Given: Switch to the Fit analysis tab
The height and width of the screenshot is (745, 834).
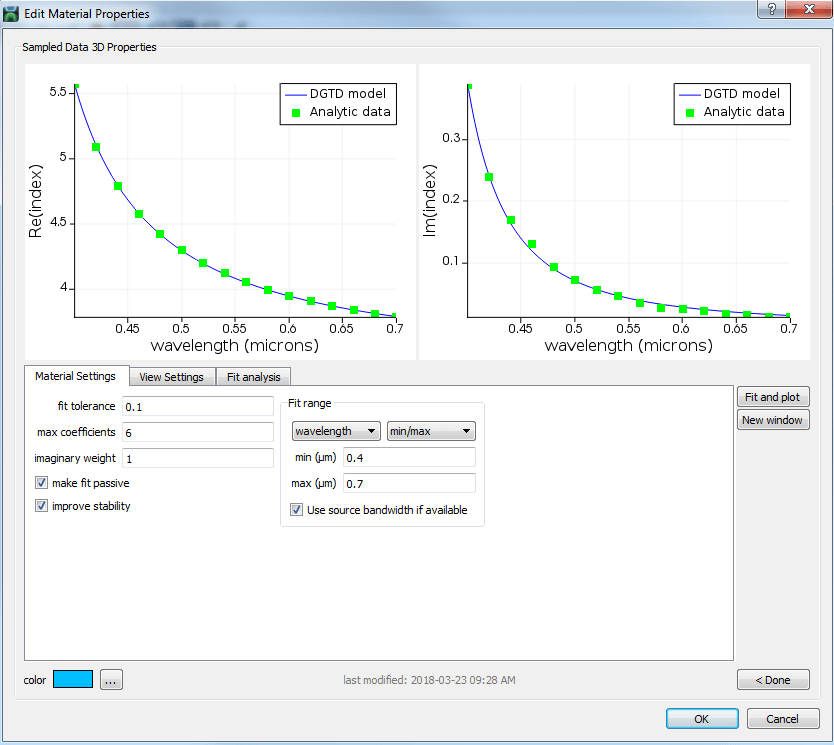Looking at the screenshot, I should coord(253,377).
